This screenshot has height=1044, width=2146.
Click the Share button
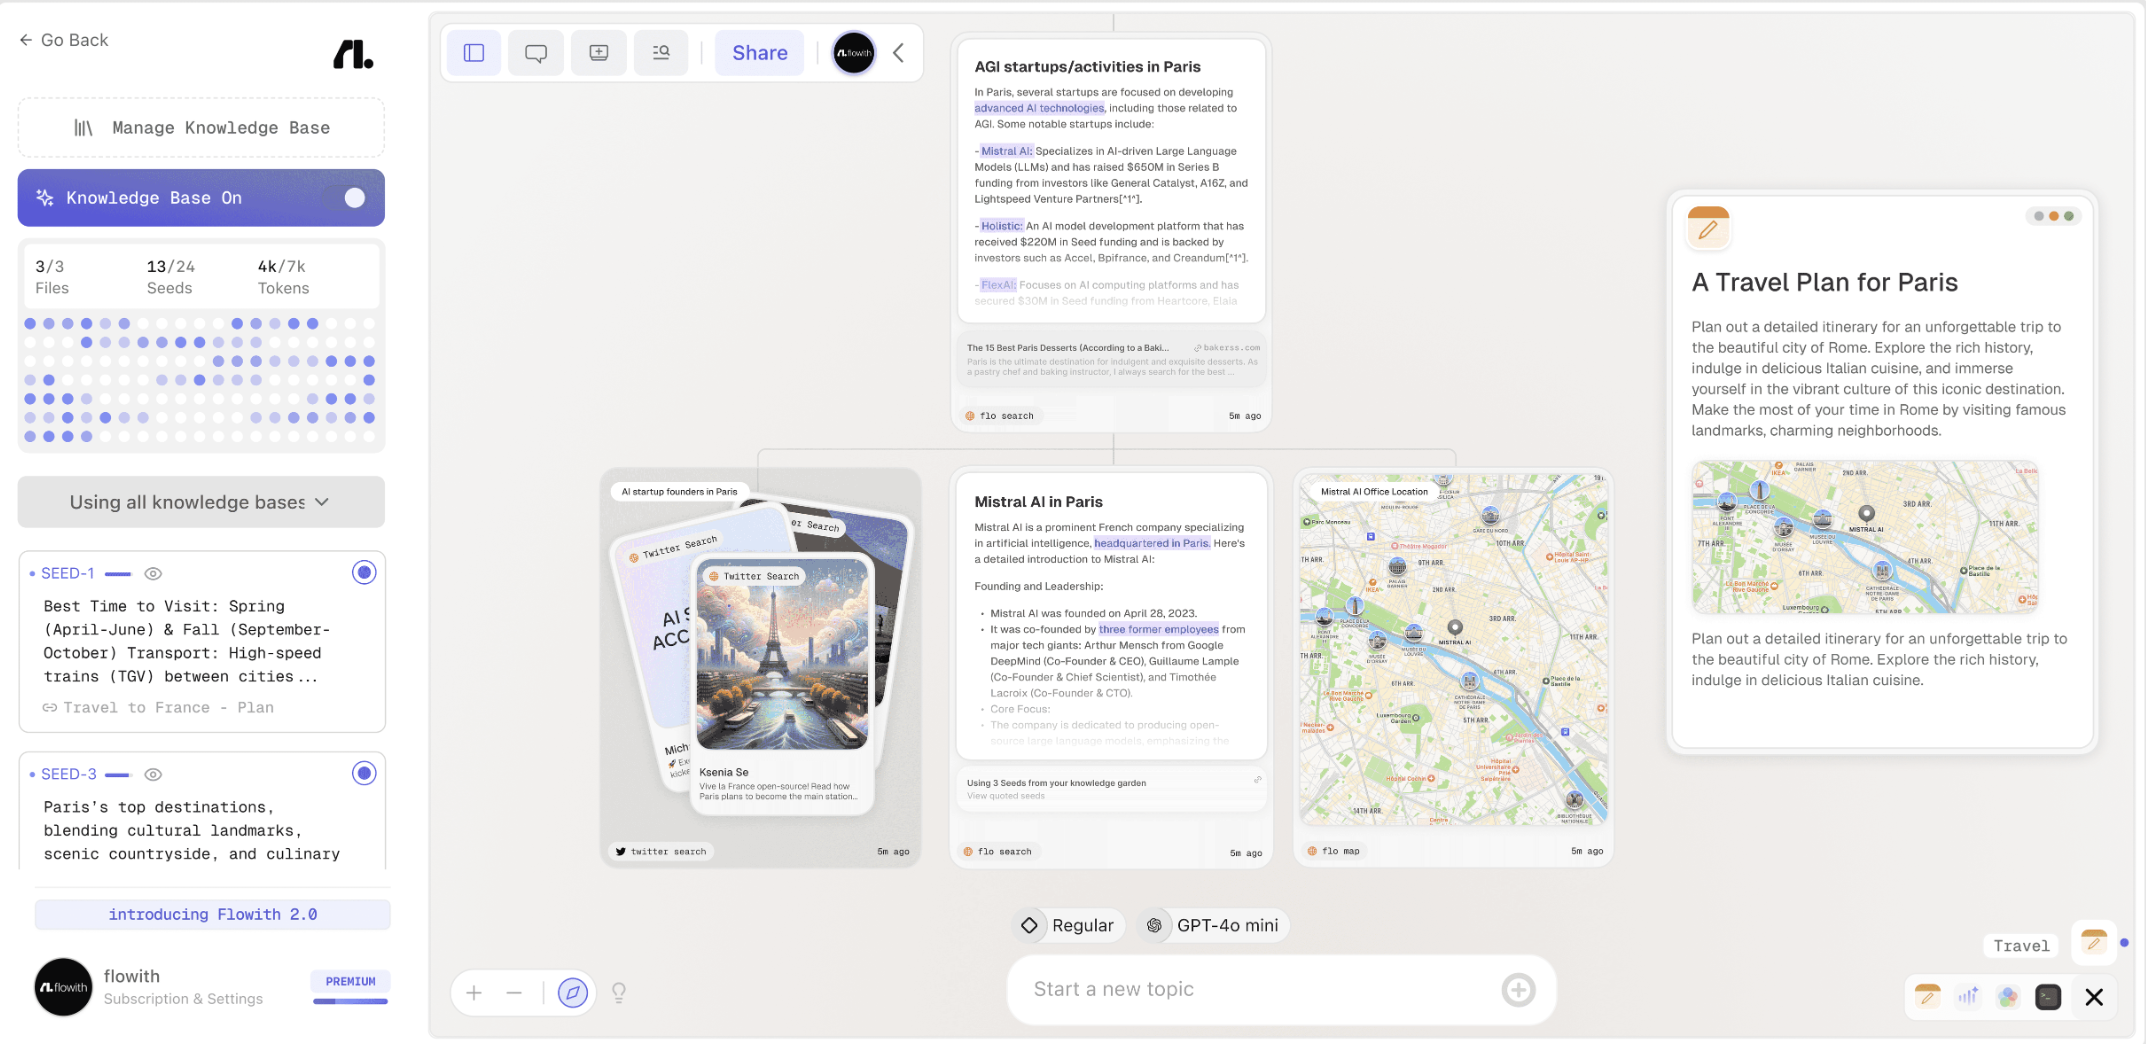click(760, 53)
